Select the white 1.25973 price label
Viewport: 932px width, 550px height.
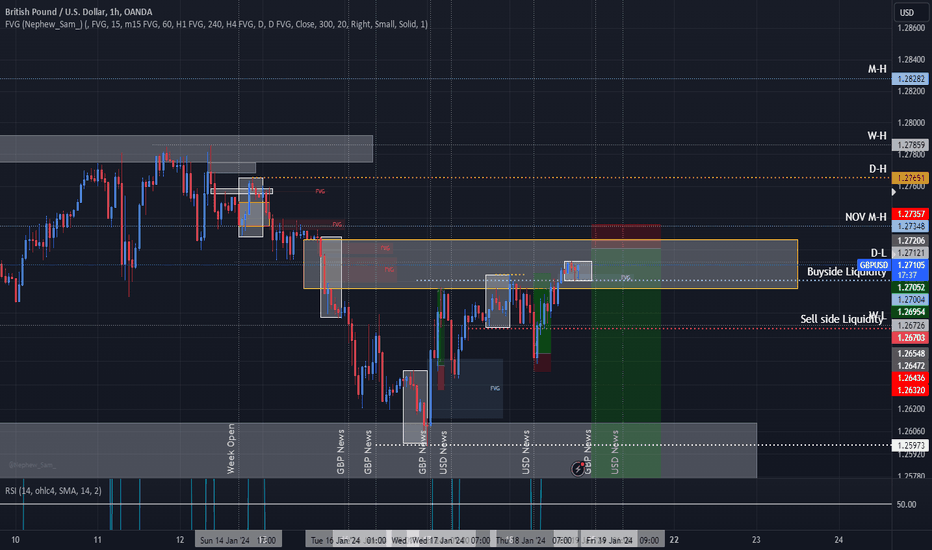pos(911,445)
